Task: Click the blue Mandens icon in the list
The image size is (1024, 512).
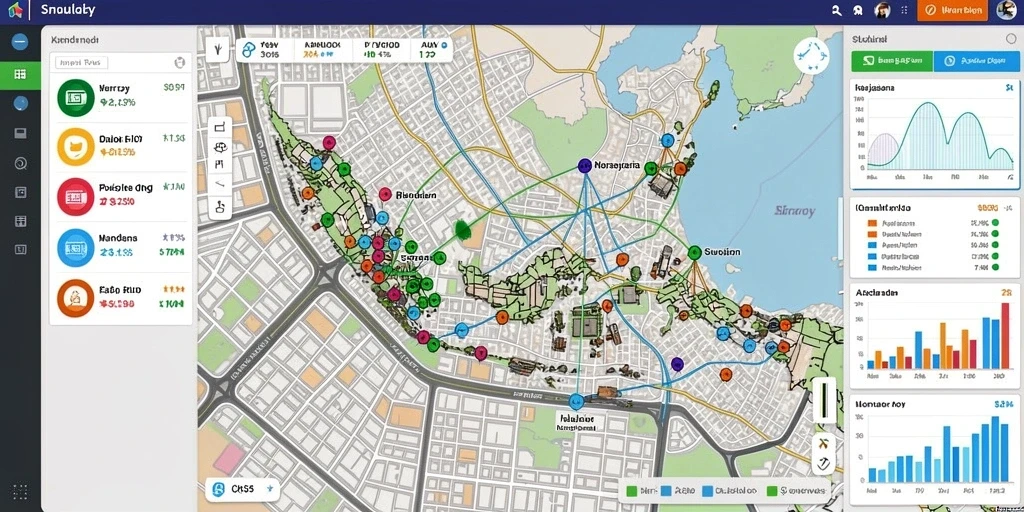Action: point(76,248)
